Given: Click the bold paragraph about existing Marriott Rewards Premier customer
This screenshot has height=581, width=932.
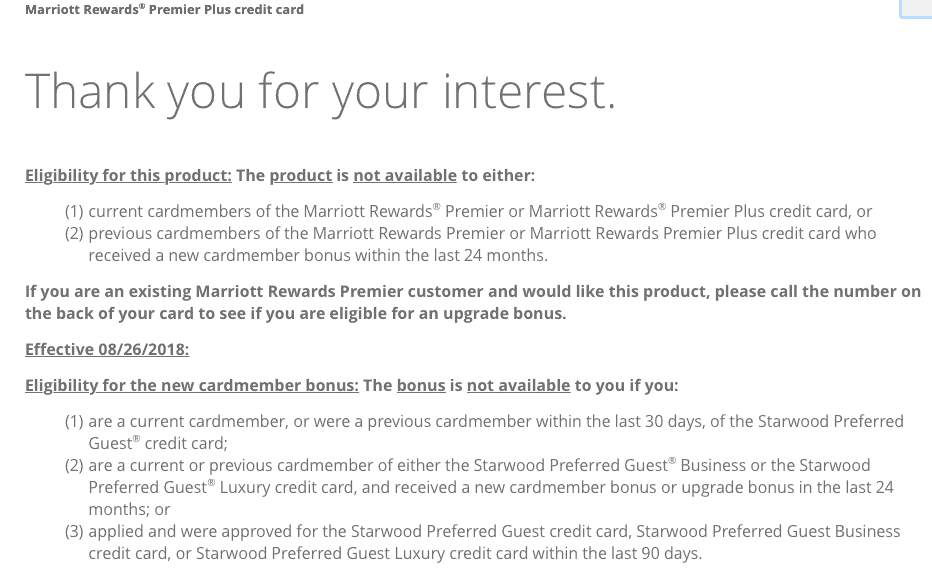Looking at the screenshot, I should (473, 302).
